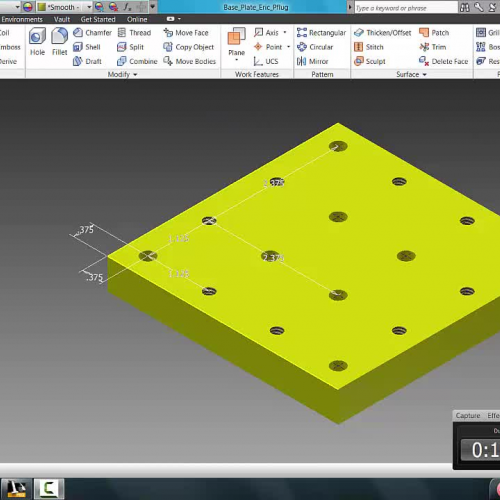500x500 pixels.
Task: Open the Inventor taskbar icon
Action: click(16, 489)
